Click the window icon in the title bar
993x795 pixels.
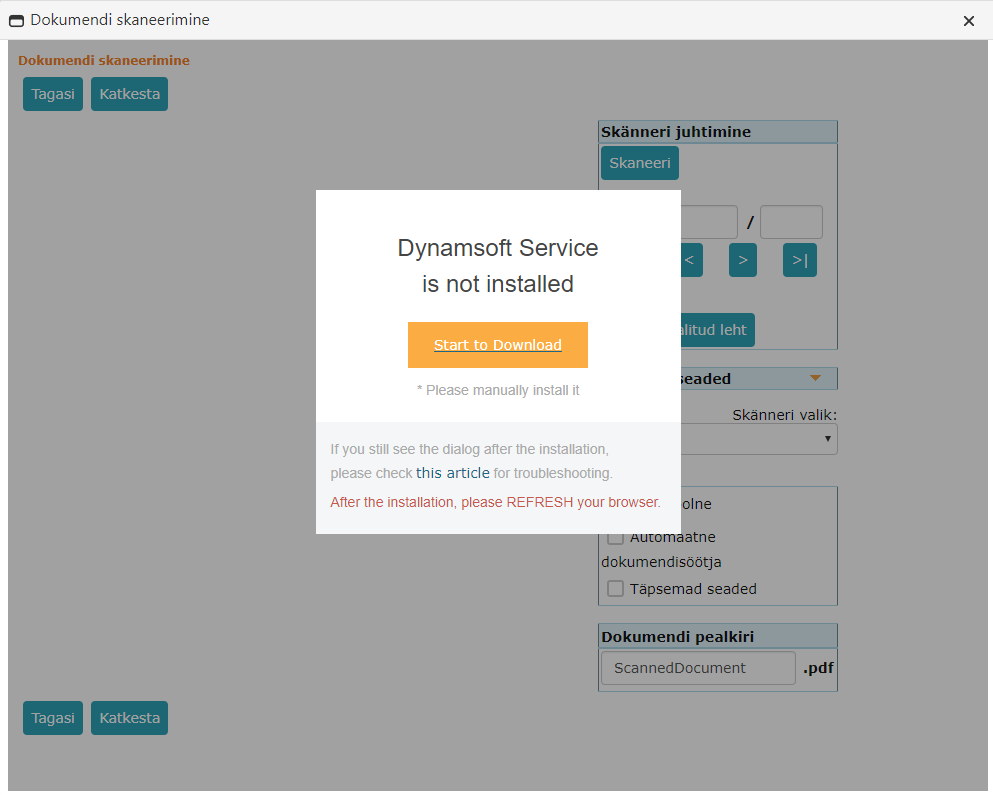tap(16, 21)
